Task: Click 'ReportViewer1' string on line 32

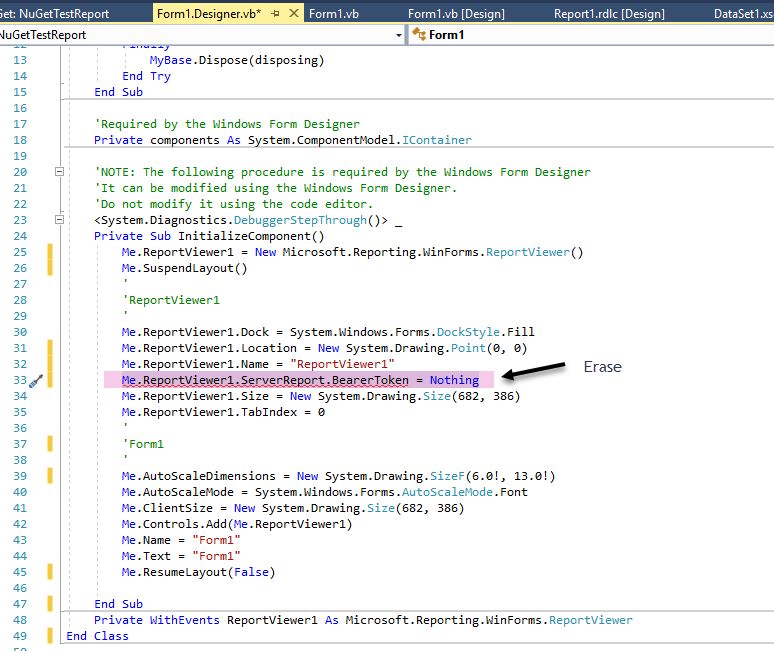Action: point(342,364)
